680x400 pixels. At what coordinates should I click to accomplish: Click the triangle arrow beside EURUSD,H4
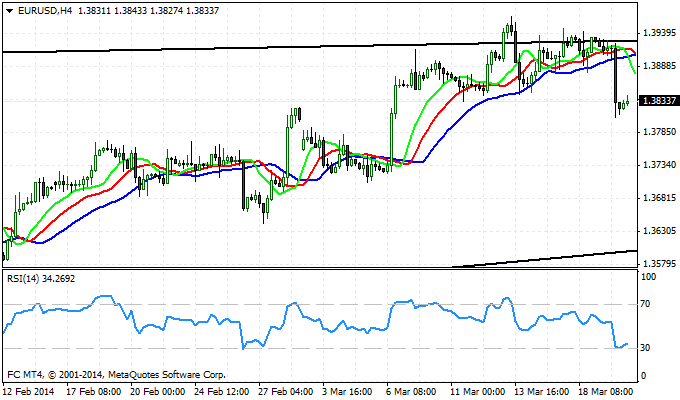[10, 11]
